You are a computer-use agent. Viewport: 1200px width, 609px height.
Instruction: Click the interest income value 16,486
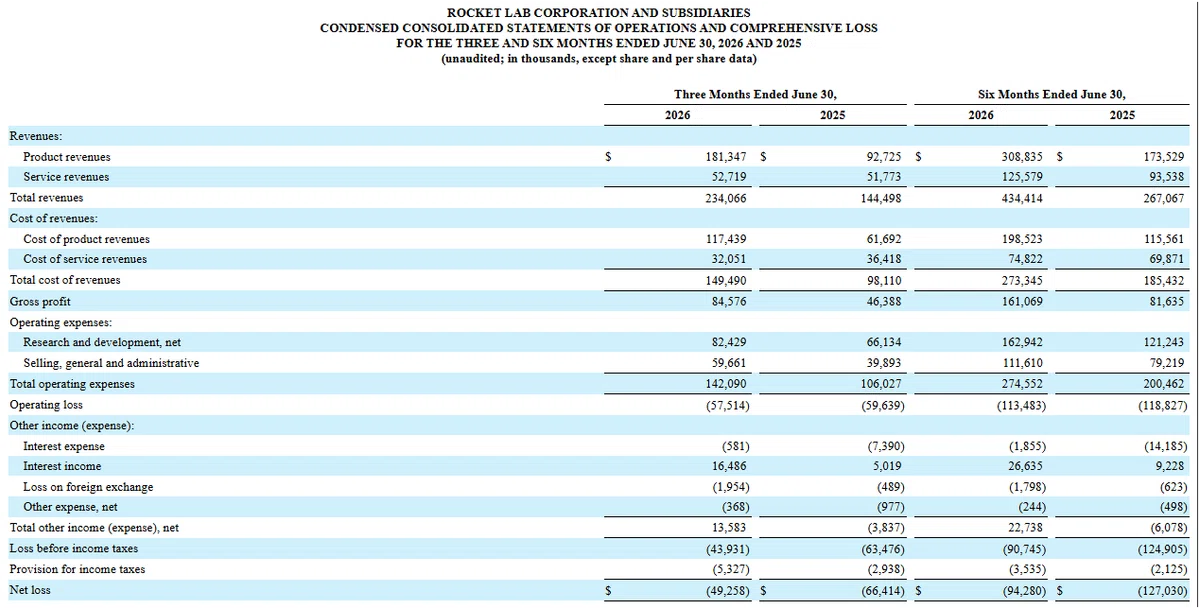[x=729, y=466]
